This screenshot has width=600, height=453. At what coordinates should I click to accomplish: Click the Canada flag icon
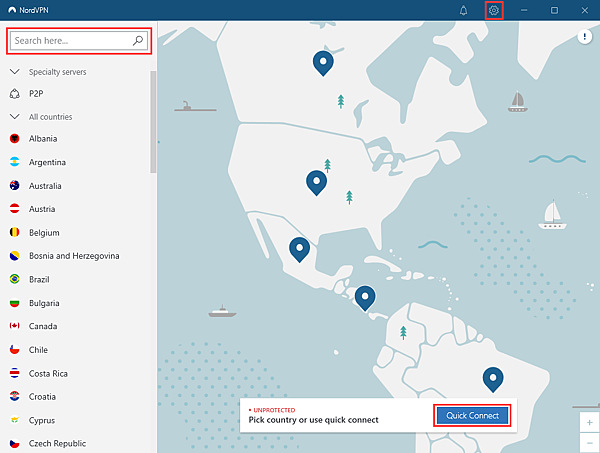click(15, 326)
